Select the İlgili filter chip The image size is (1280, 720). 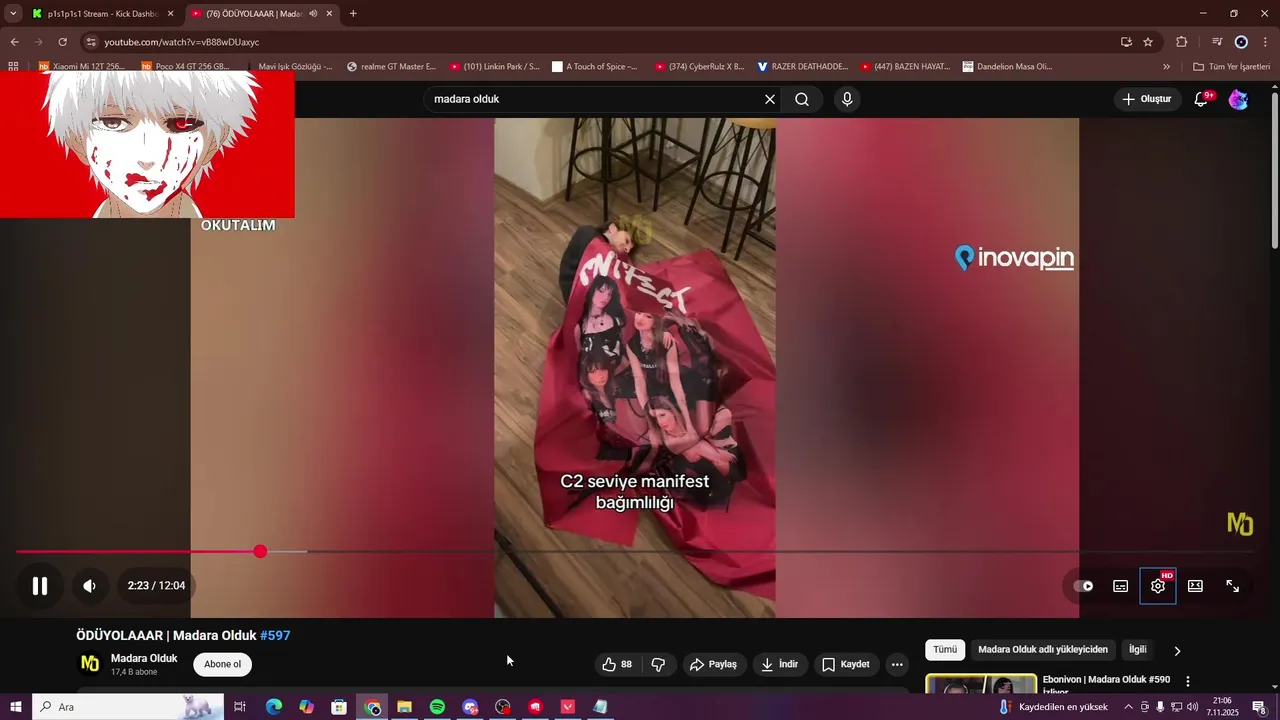(x=1138, y=650)
